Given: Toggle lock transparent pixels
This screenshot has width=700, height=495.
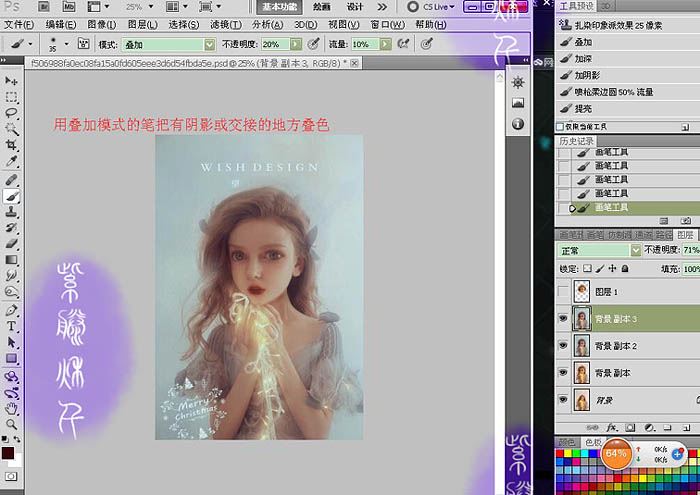Looking at the screenshot, I should [588, 268].
